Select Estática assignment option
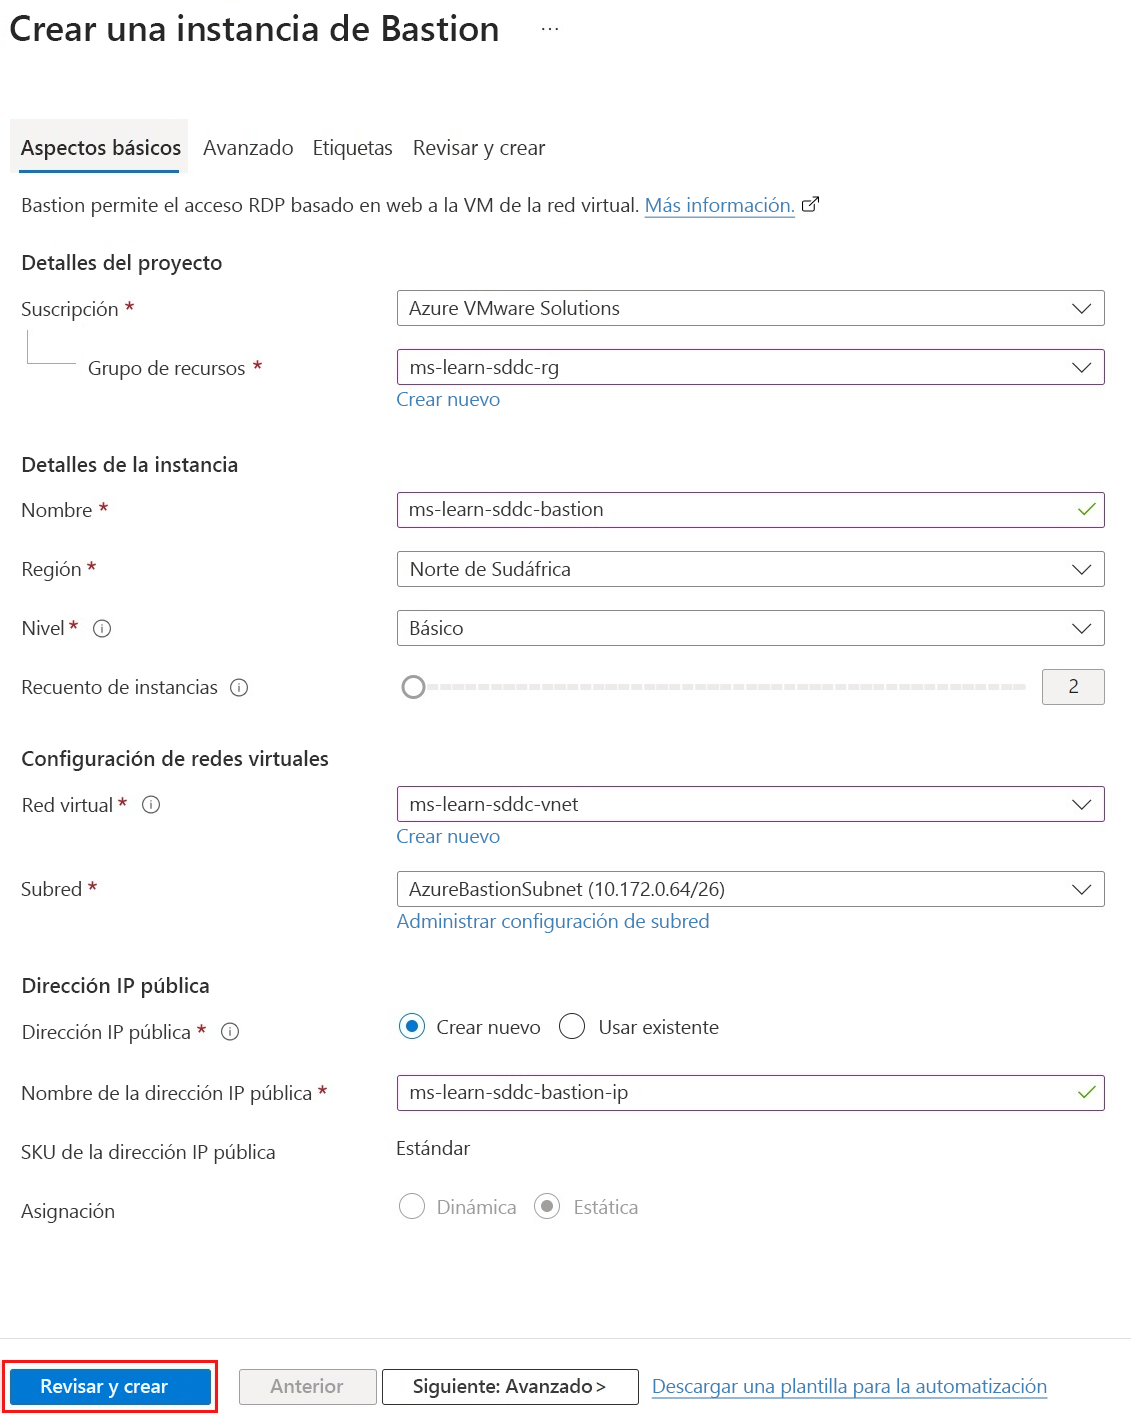 point(547,1207)
